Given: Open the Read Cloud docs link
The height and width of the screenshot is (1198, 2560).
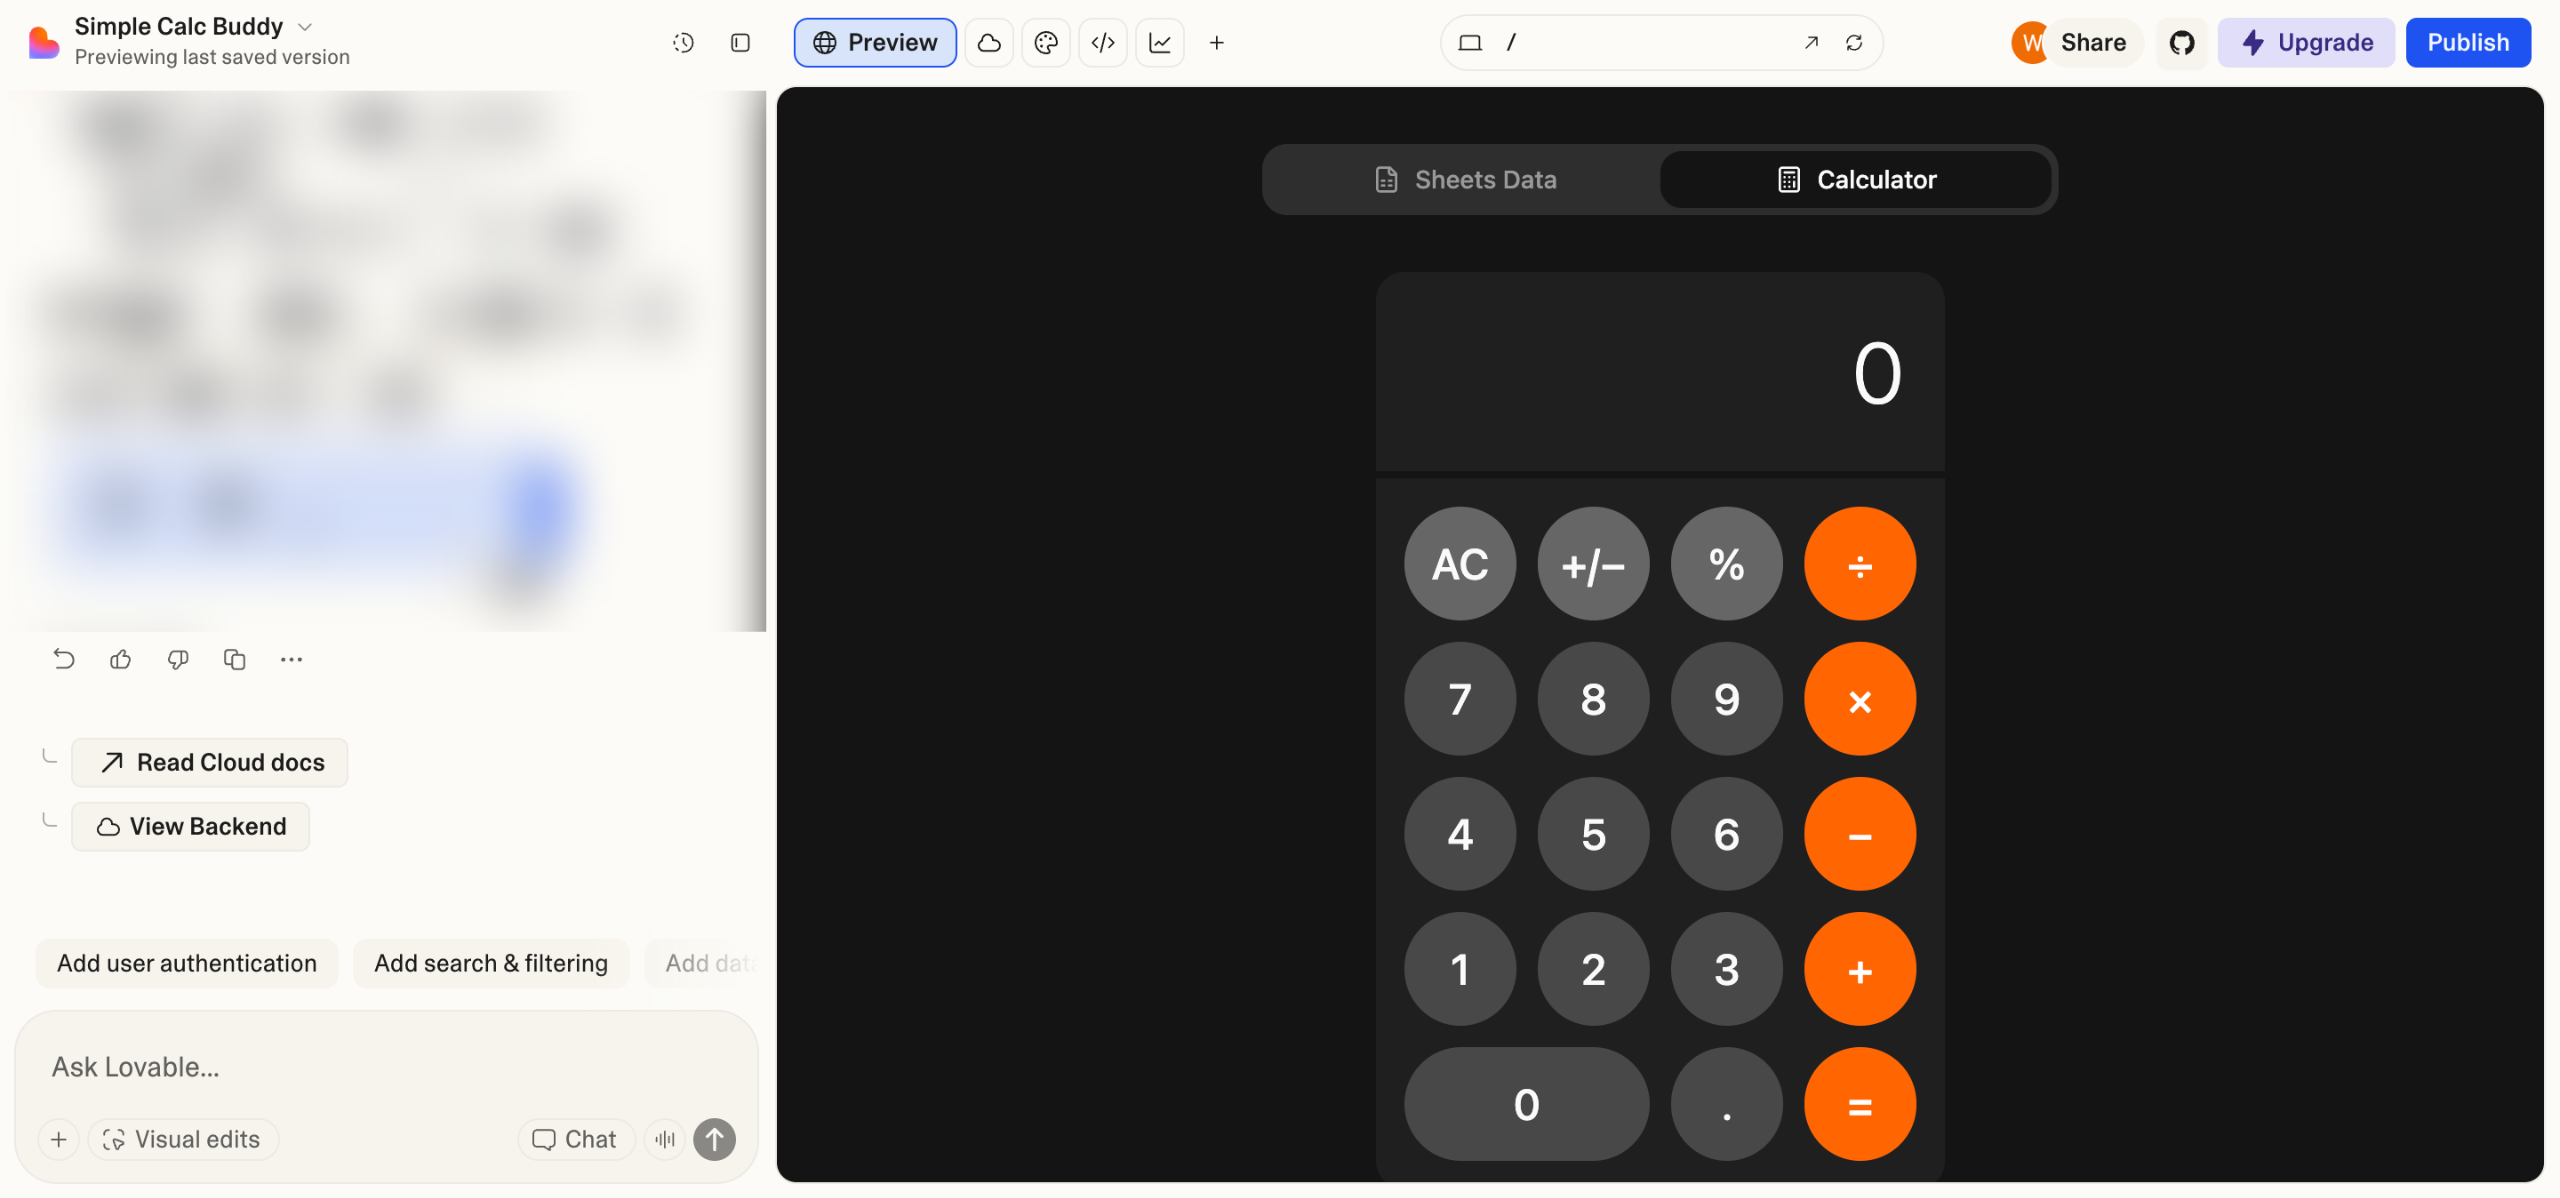Looking at the screenshot, I should (x=211, y=763).
